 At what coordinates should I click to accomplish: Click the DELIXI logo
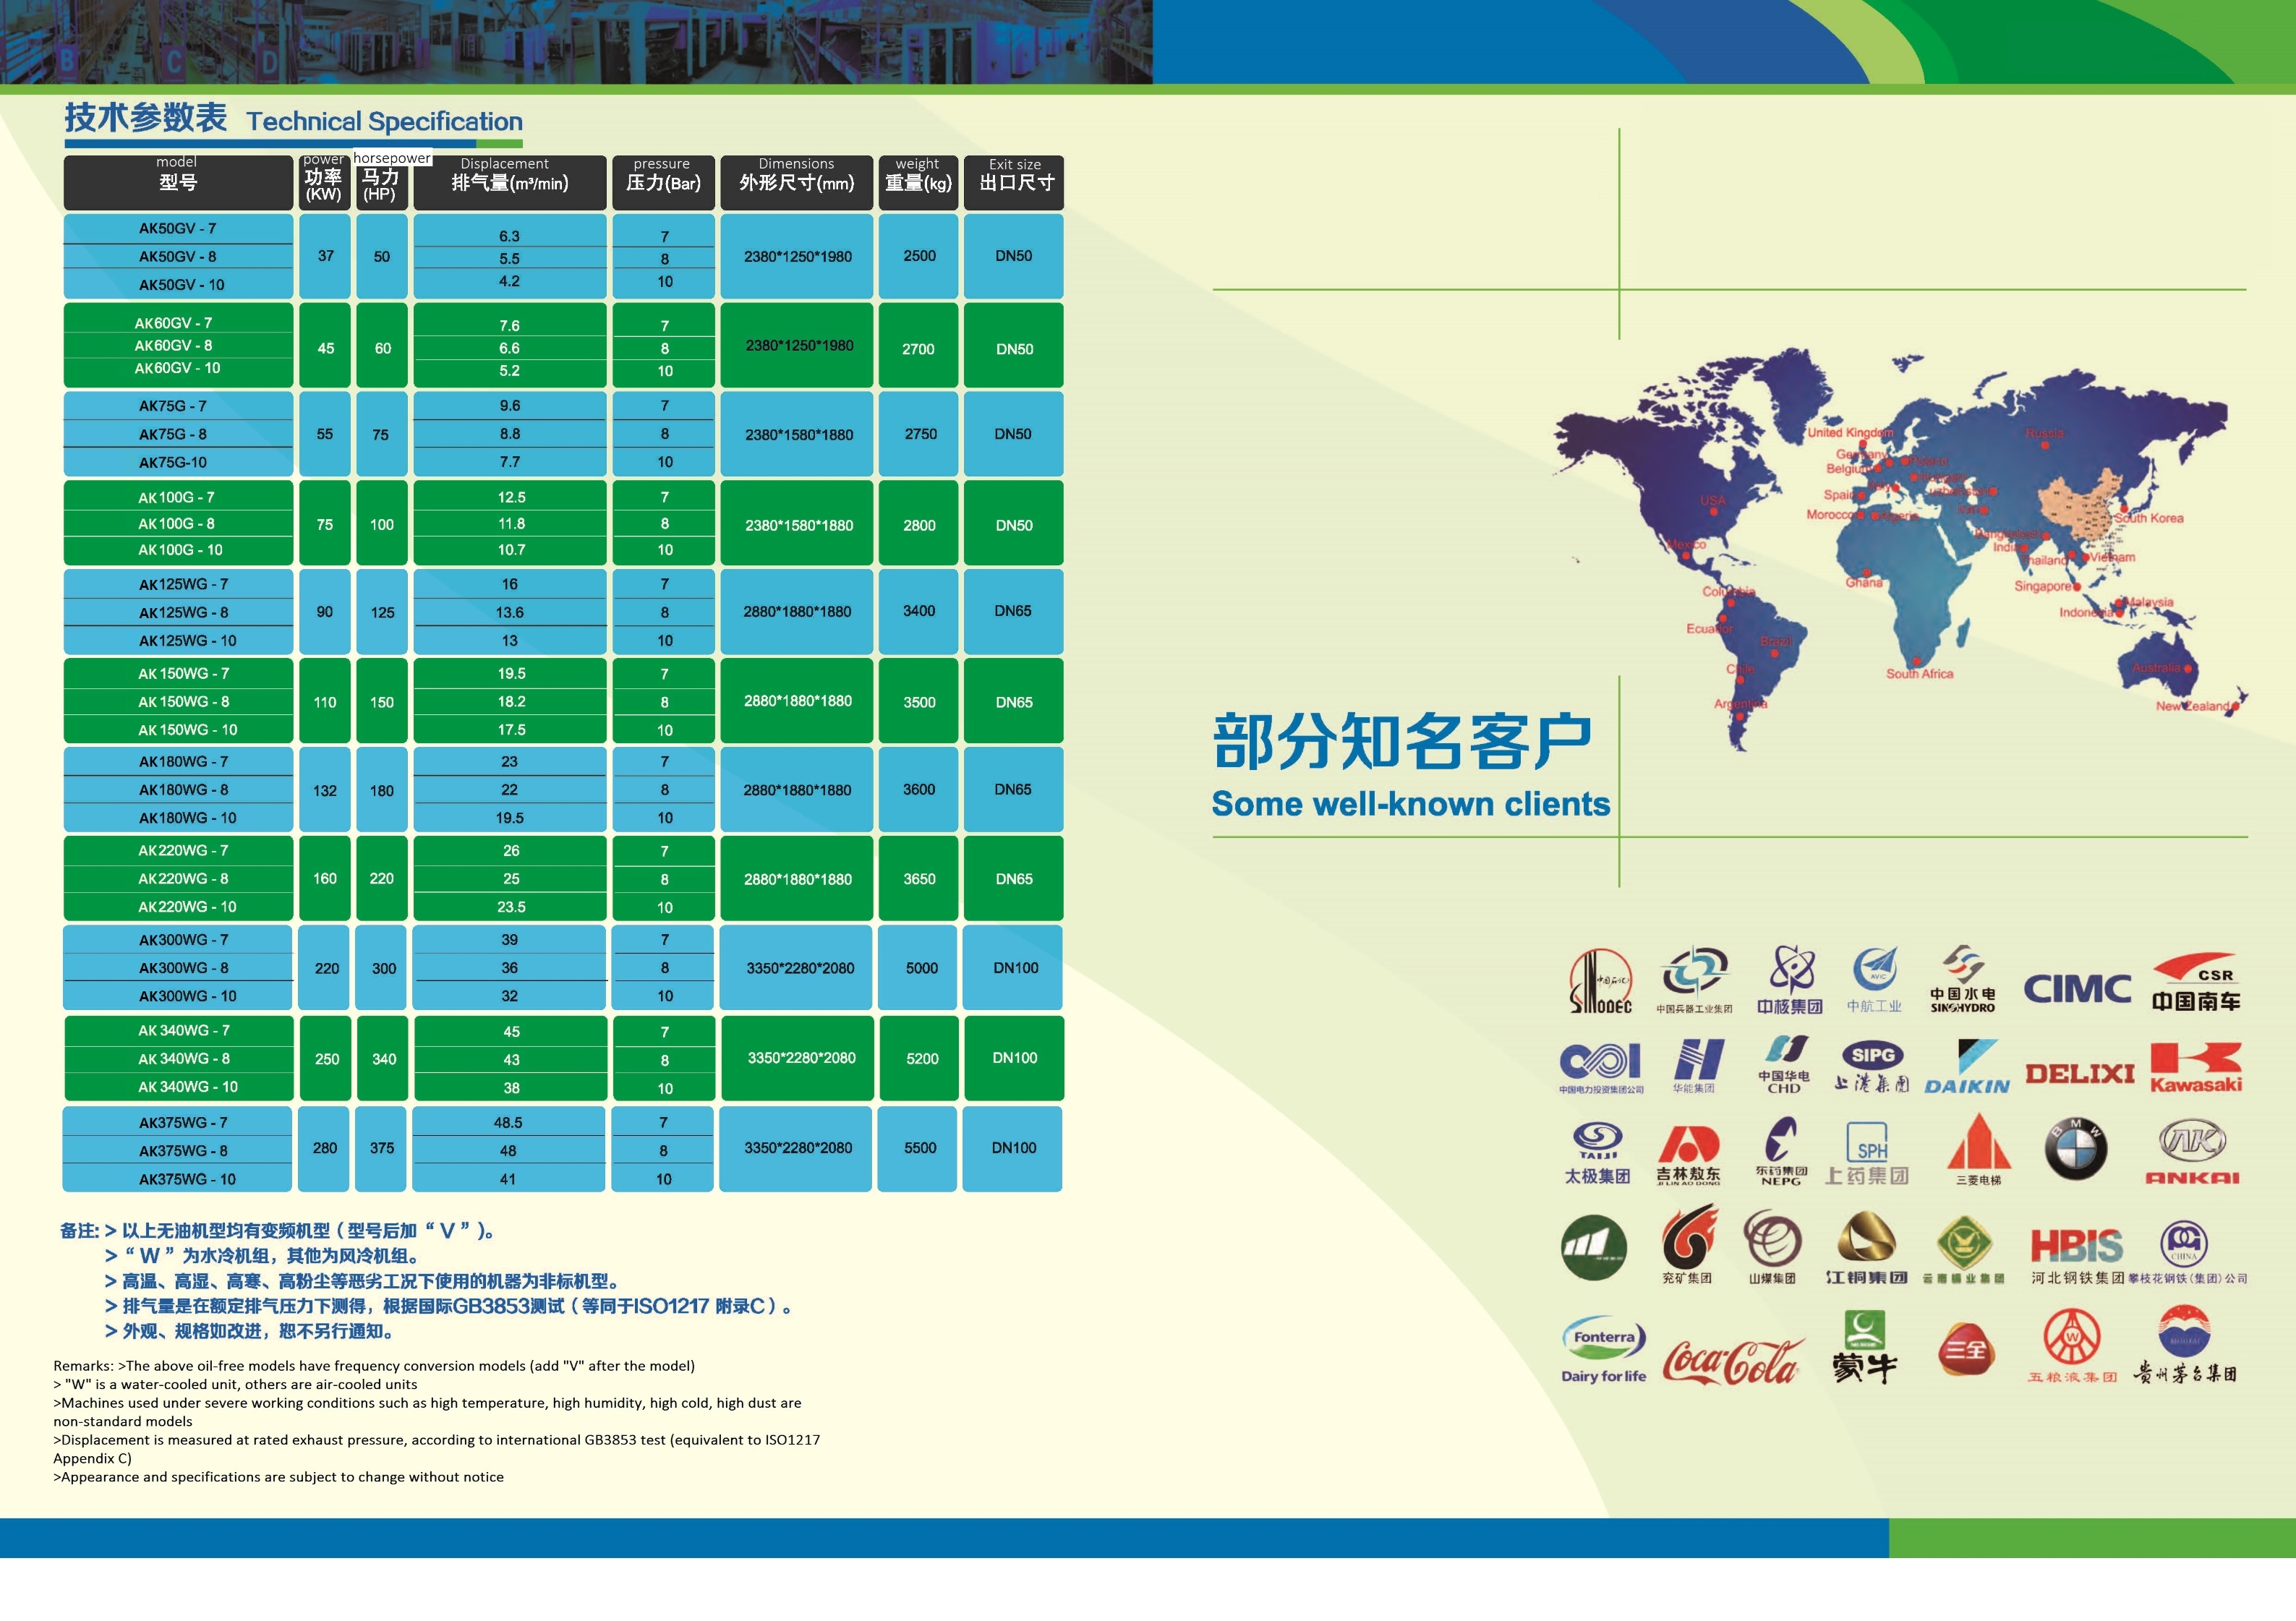tap(2080, 1074)
